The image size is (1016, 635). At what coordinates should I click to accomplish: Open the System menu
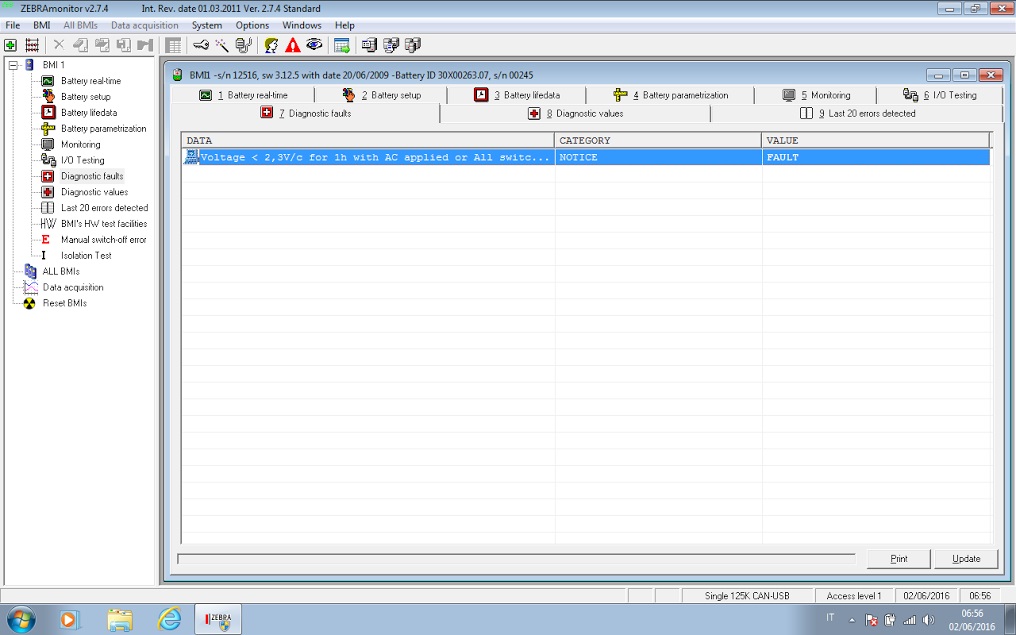coord(207,25)
